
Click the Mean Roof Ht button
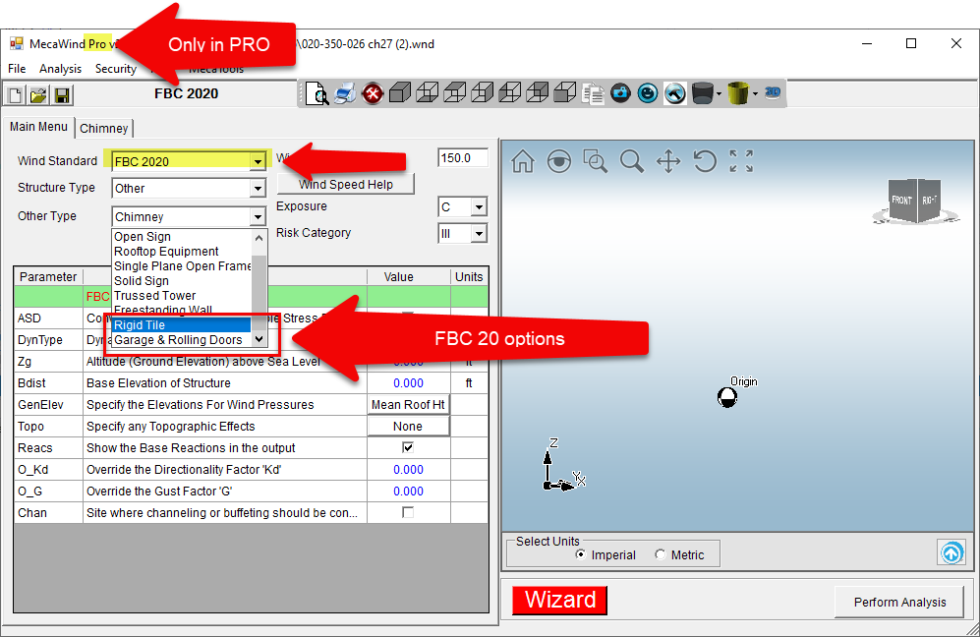click(x=408, y=404)
